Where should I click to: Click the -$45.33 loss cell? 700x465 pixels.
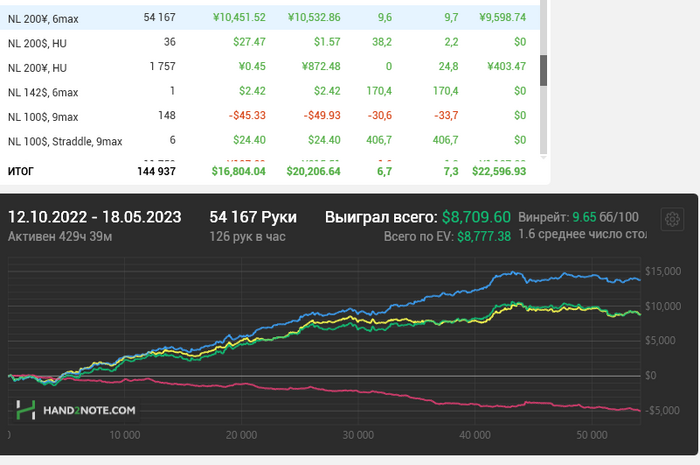(x=247, y=116)
